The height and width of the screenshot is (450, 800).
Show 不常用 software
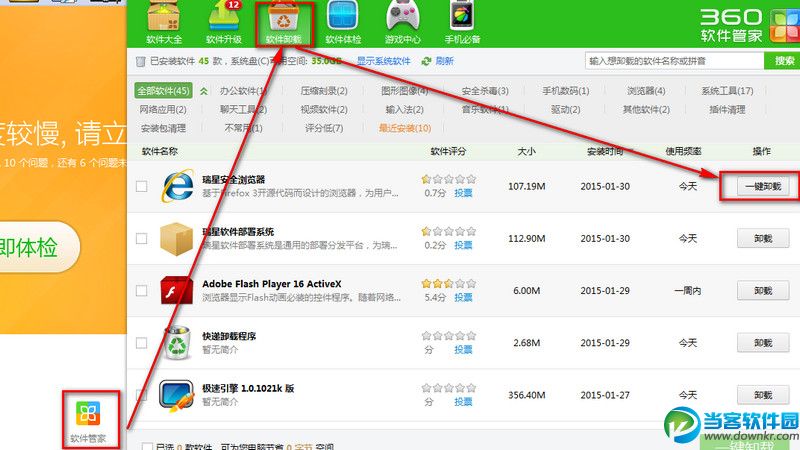pyautogui.click(x=243, y=128)
